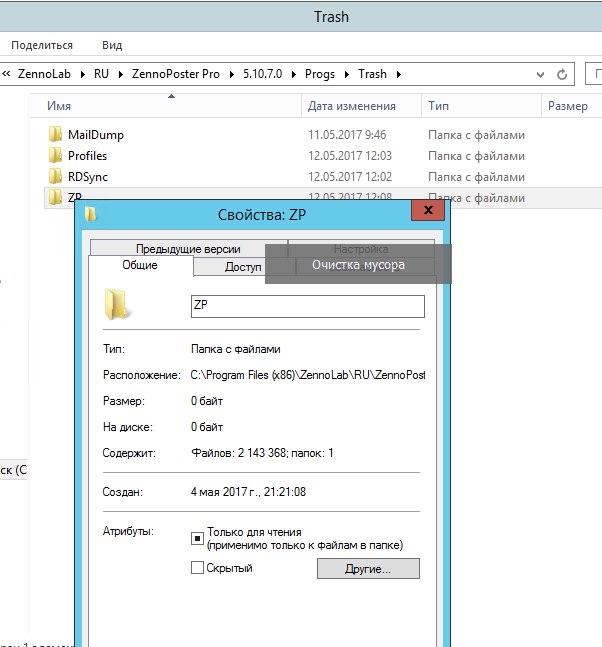Click the Очистка мусора overlay label
Screen dimensions: 602x647
point(358,265)
